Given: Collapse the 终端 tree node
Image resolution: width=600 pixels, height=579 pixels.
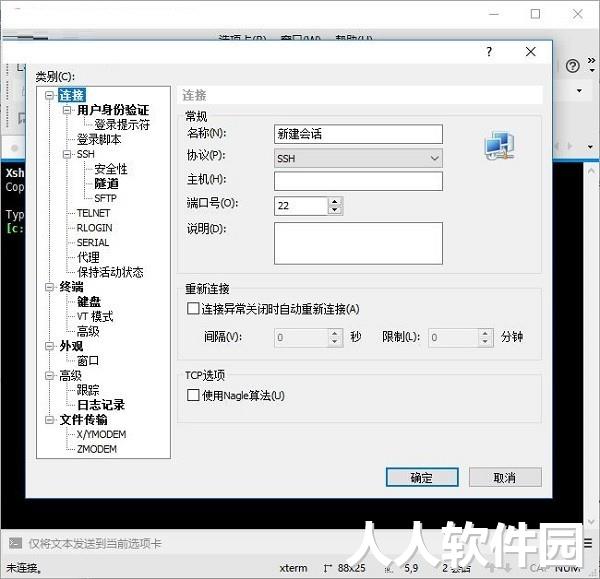Looking at the screenshot, I should click(x=49, y=287).
